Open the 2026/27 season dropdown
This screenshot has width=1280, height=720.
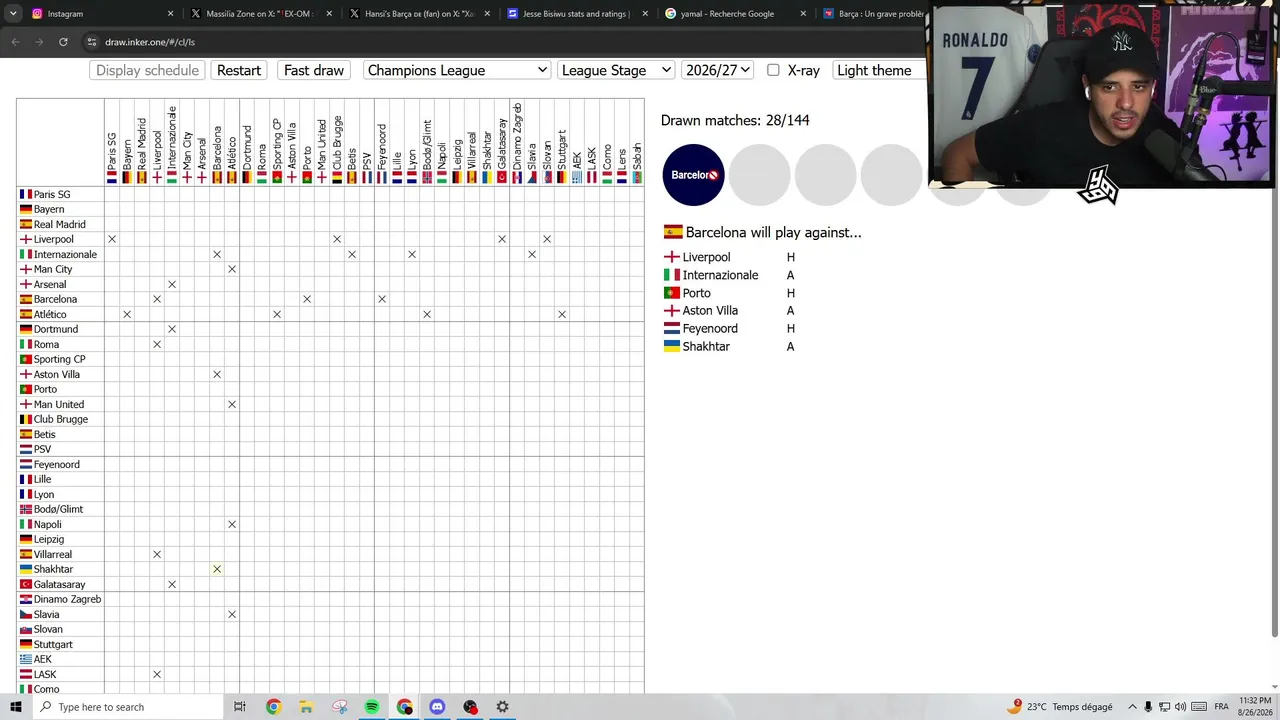coord(717,70)
